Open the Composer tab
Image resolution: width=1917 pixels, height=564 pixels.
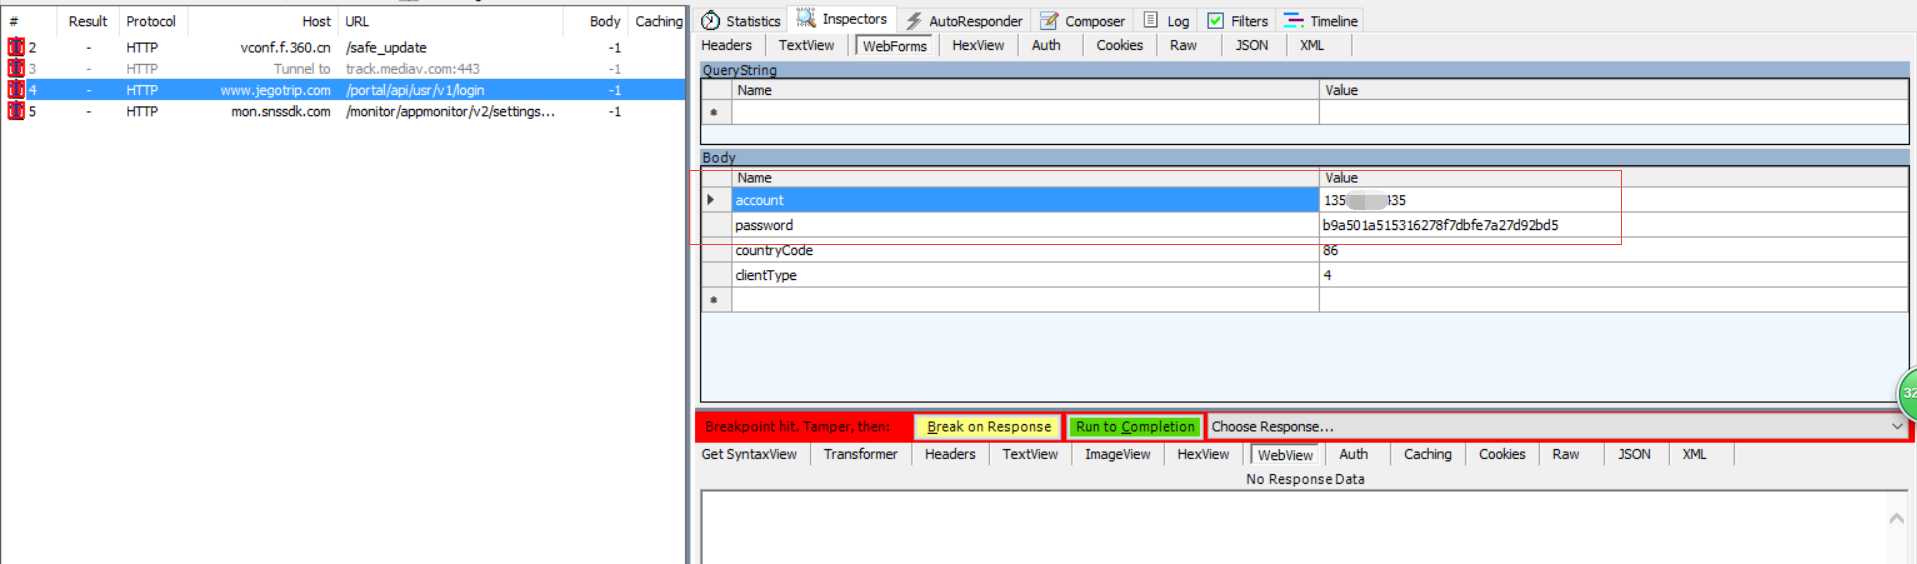pos(1083,21)
